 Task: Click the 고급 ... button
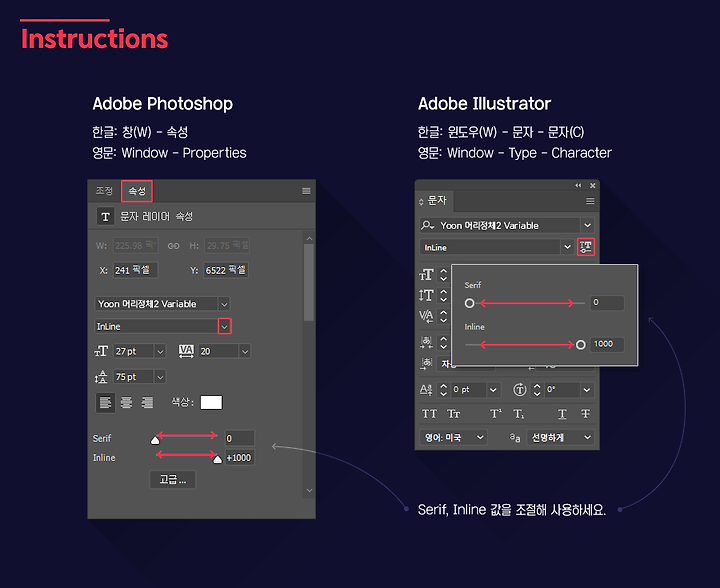pyautogui.click(x=173, y=480)
